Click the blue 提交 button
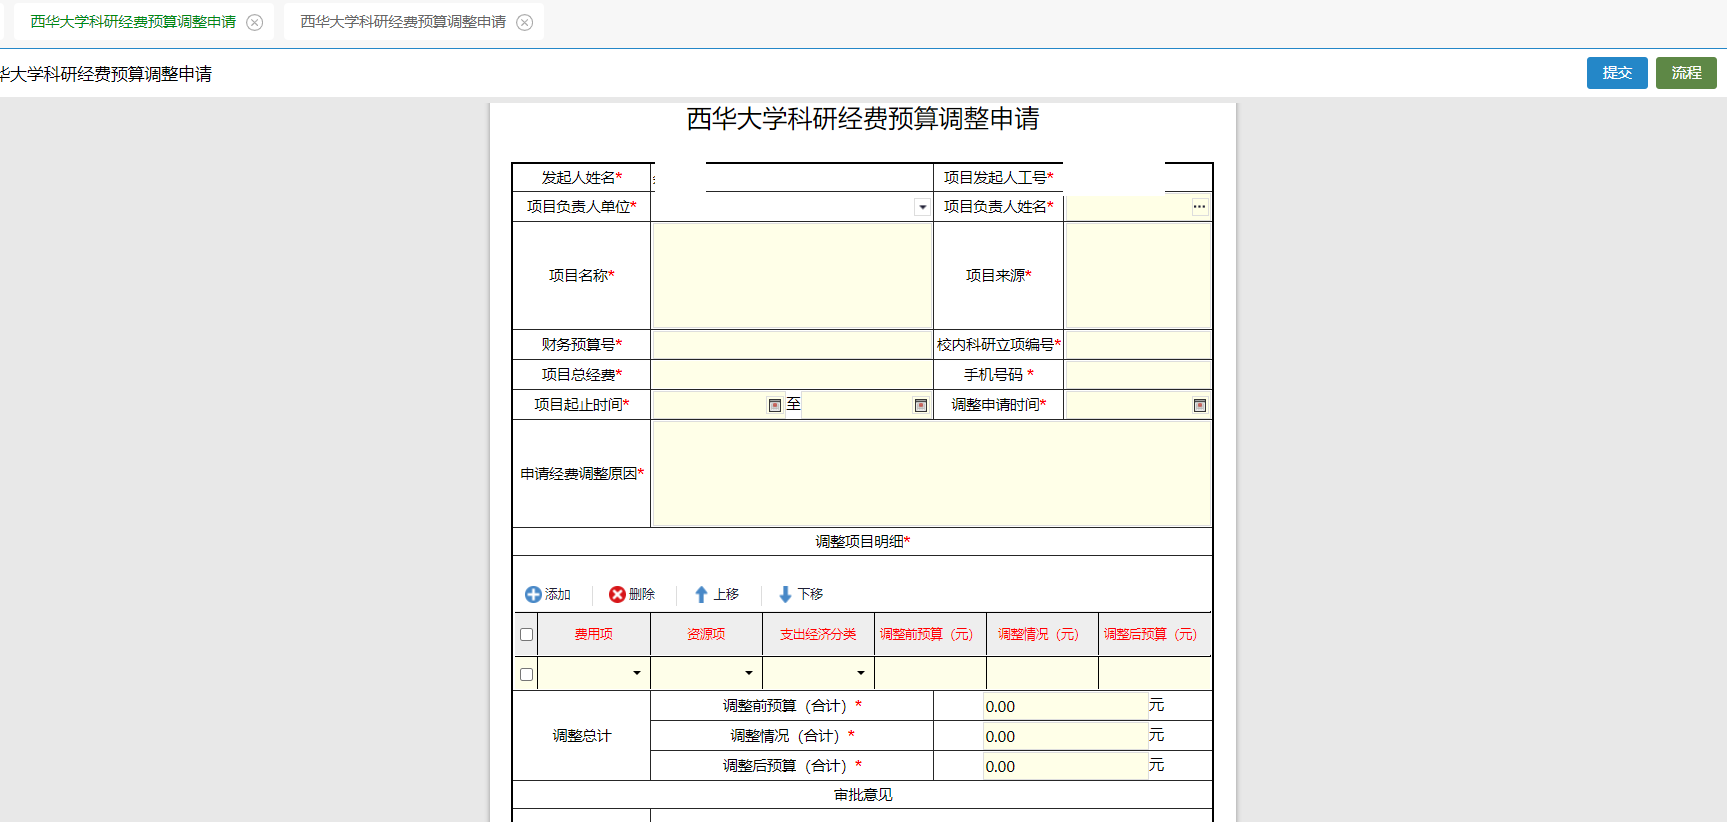This screenshot has width=1727, height=822. click(1616, 73)
